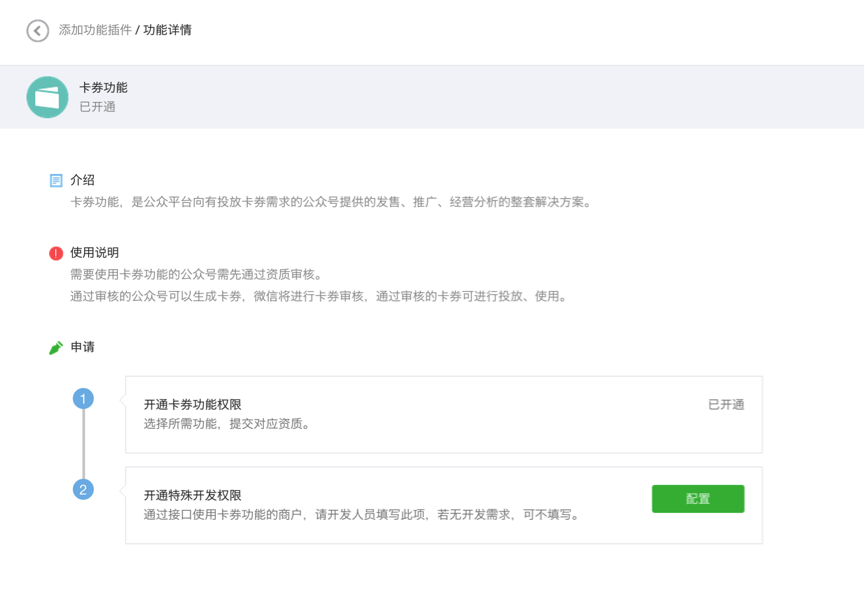Click the red exclamation icon beside 使用说明

56,253
